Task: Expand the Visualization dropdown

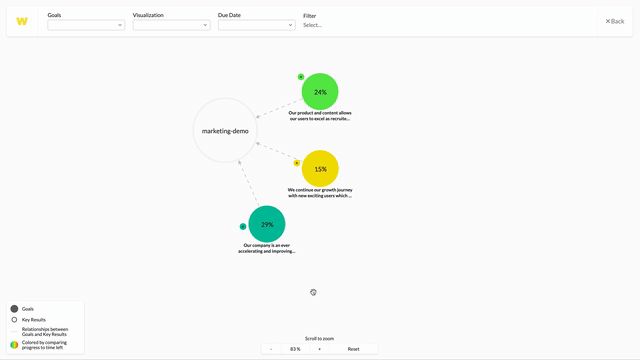Action: (x=171, y=25)
